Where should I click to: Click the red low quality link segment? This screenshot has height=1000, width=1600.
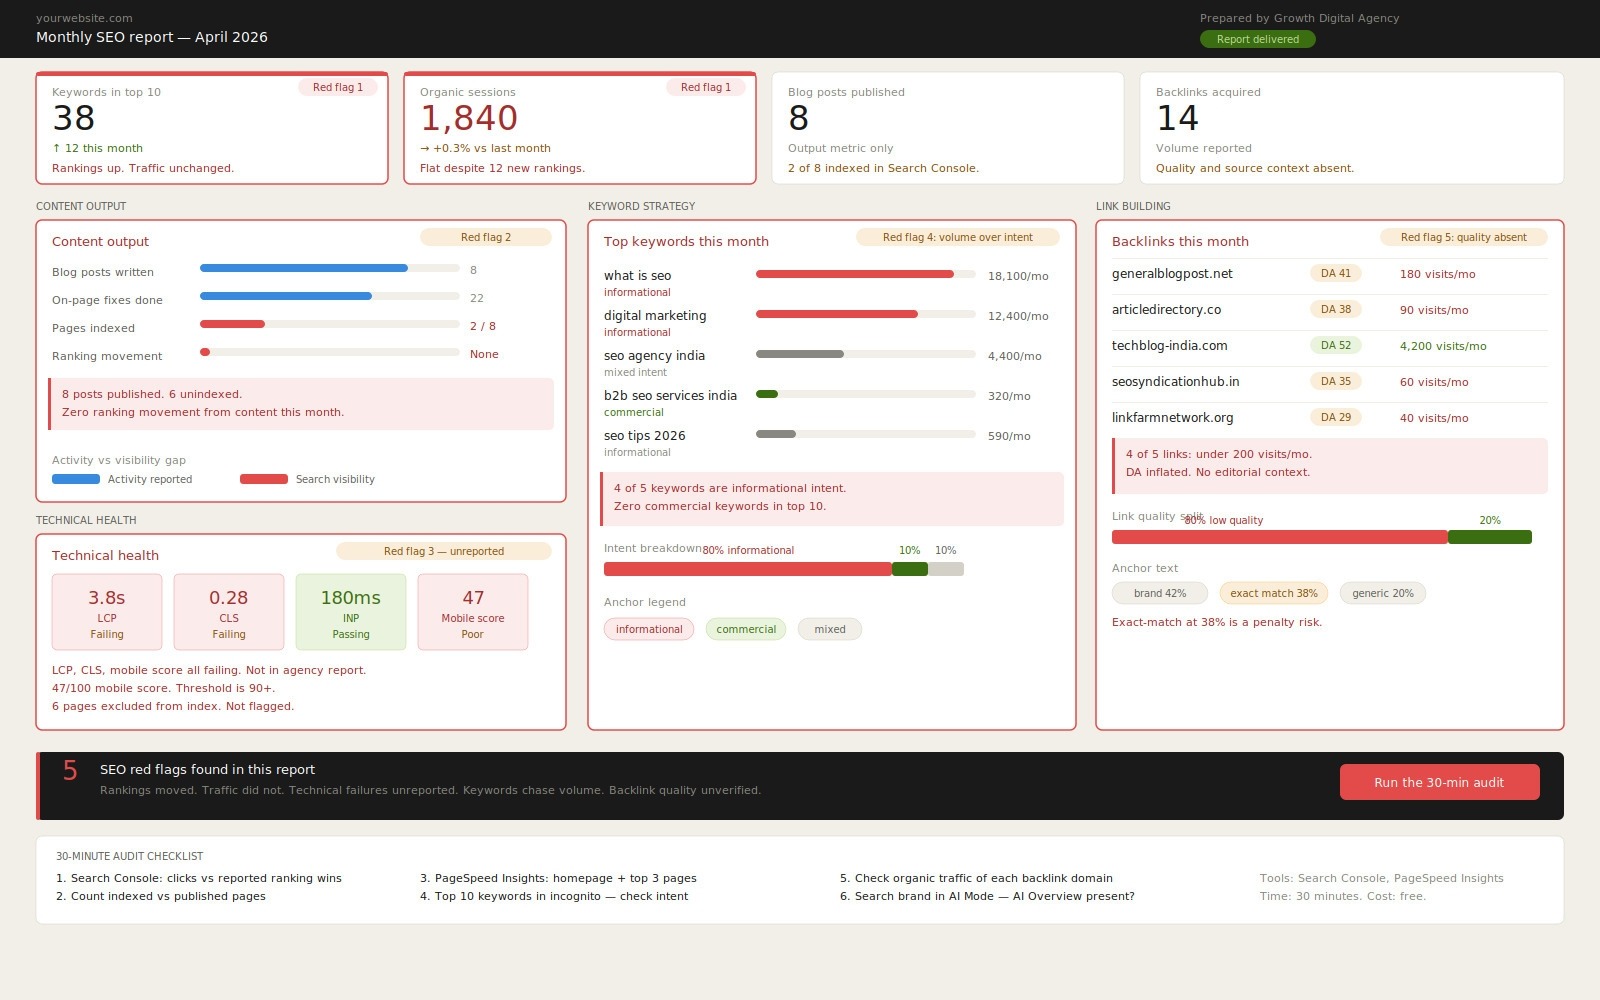(1280, 537)
